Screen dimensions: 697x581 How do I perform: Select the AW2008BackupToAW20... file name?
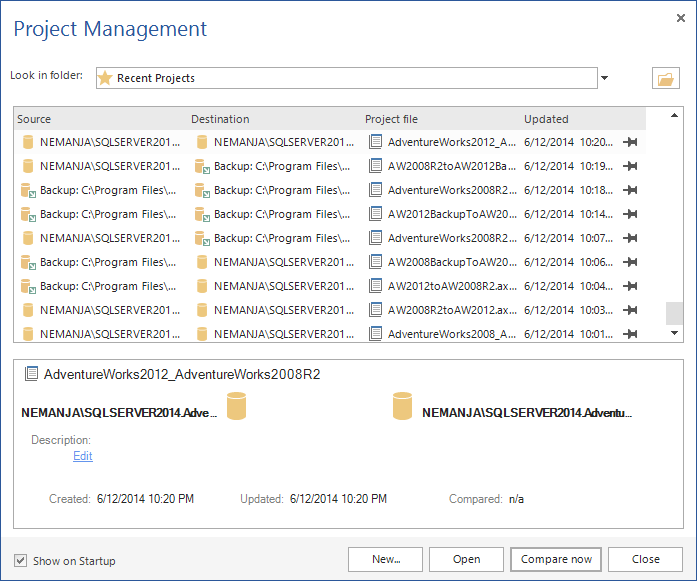click(452, 262)
